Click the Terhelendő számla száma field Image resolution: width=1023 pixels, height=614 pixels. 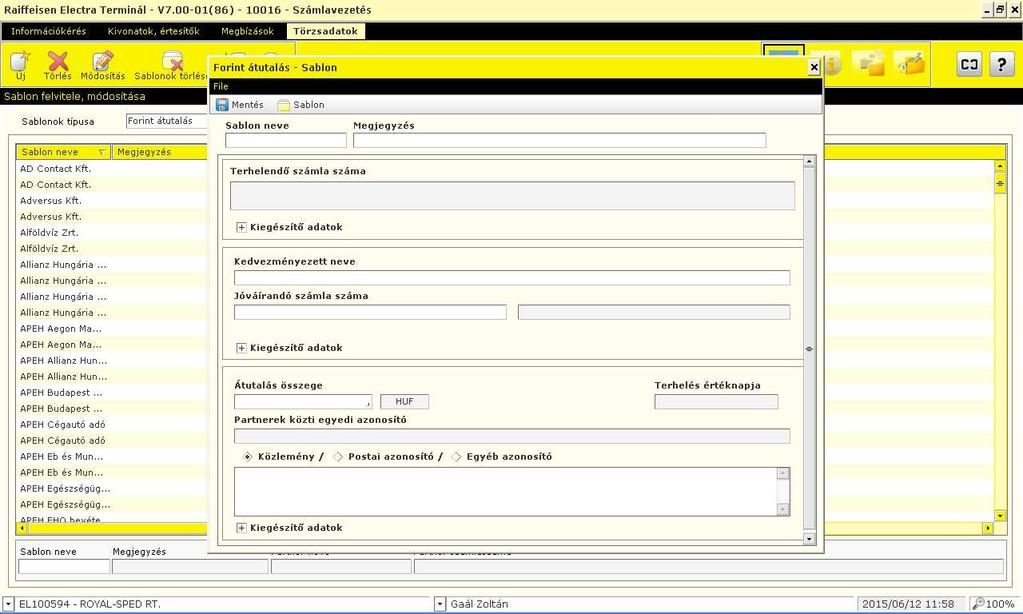(x=512, y=196)
